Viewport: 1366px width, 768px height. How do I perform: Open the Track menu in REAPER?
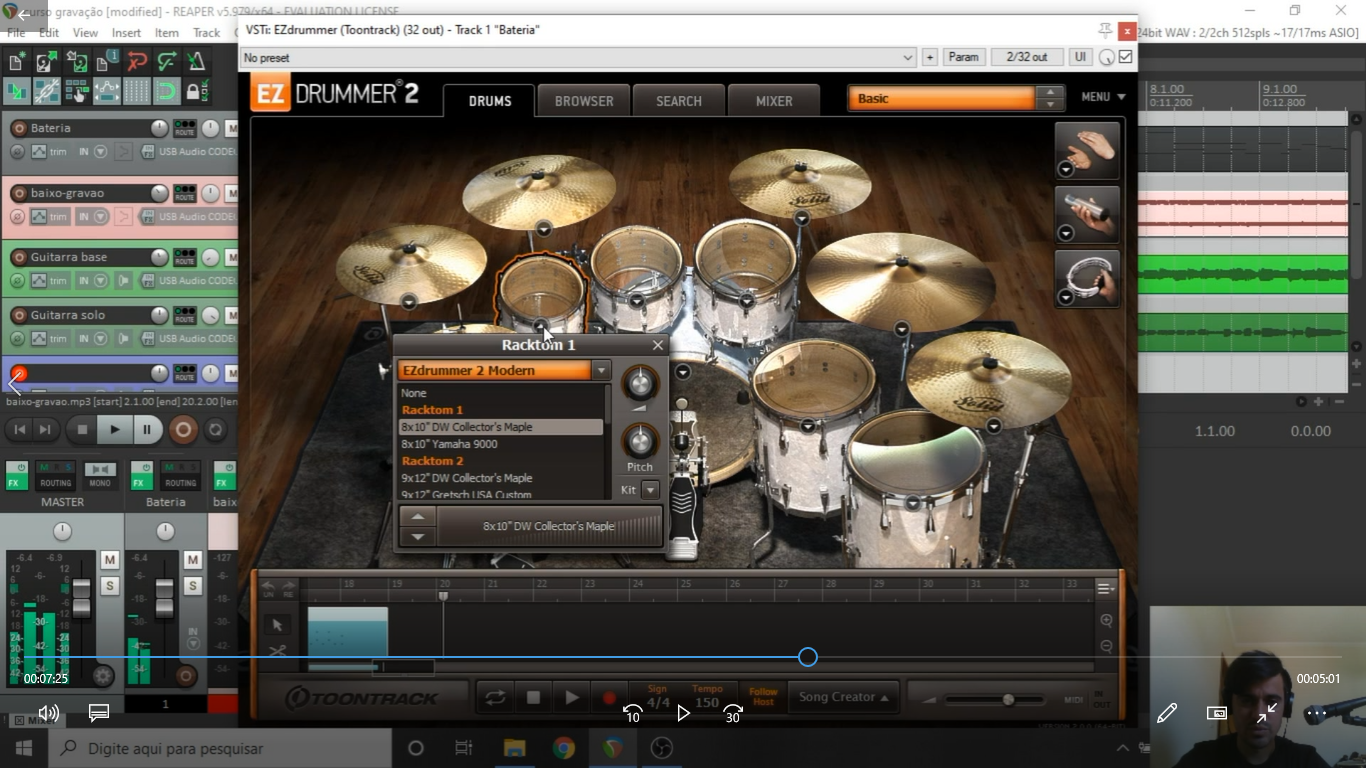coord(206,33)
